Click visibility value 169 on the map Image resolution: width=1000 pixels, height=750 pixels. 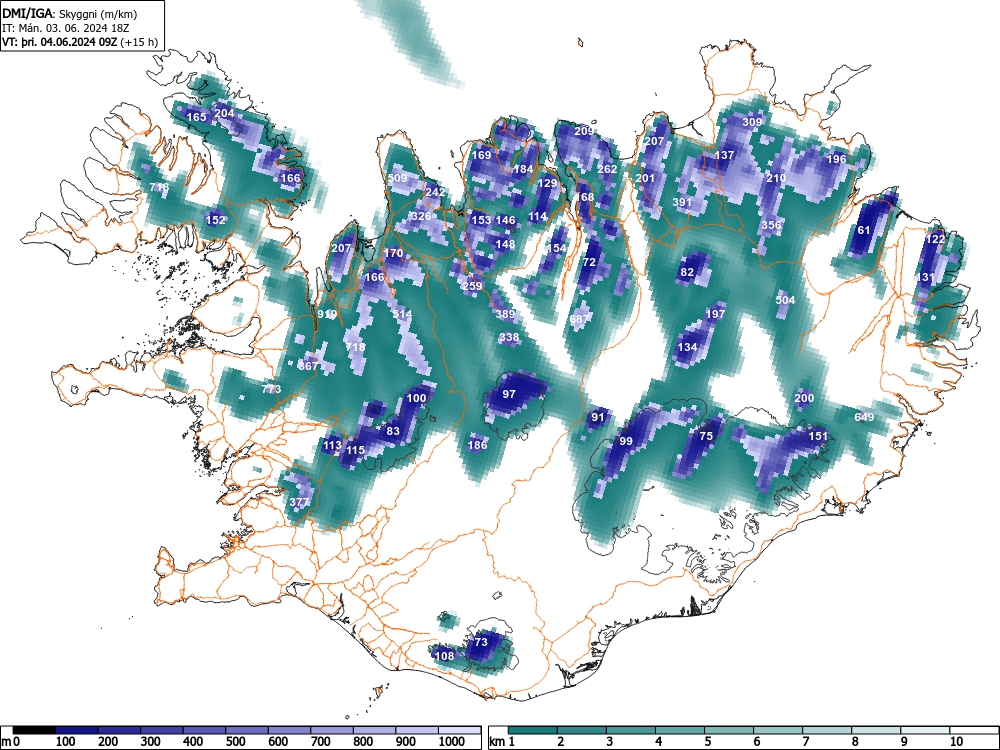click(482, 155)
